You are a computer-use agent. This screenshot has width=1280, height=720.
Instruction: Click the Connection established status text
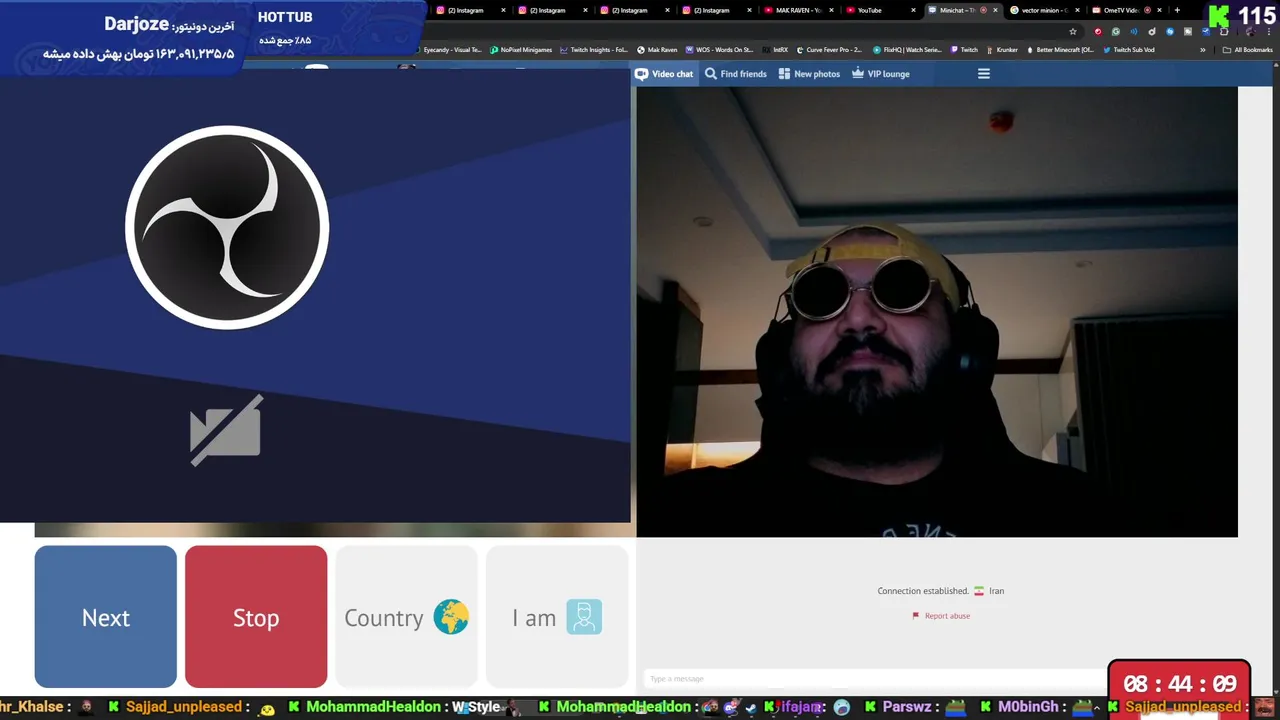point(923,591)
